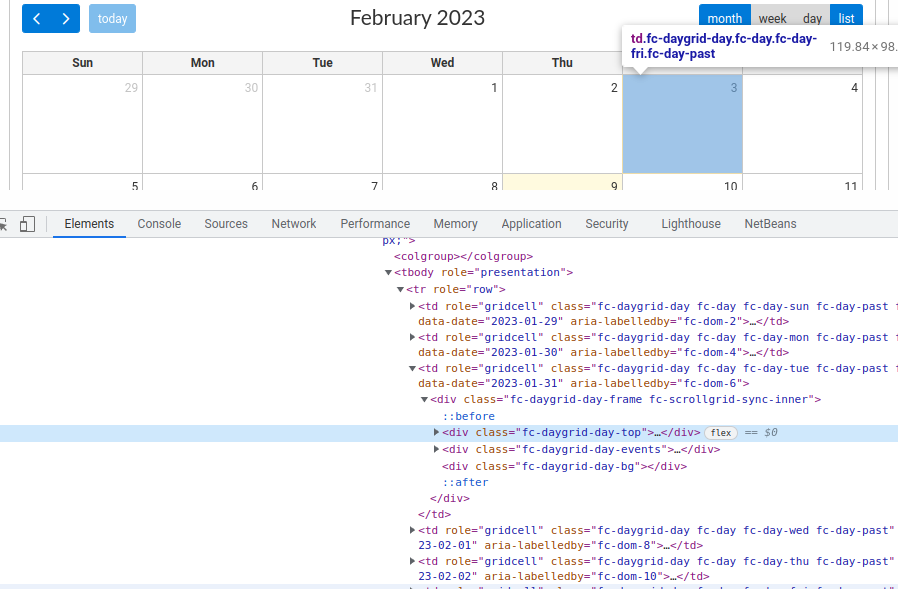
Task: Select the inspect element tool in DevTools
Action: click(x=6, y=223)
